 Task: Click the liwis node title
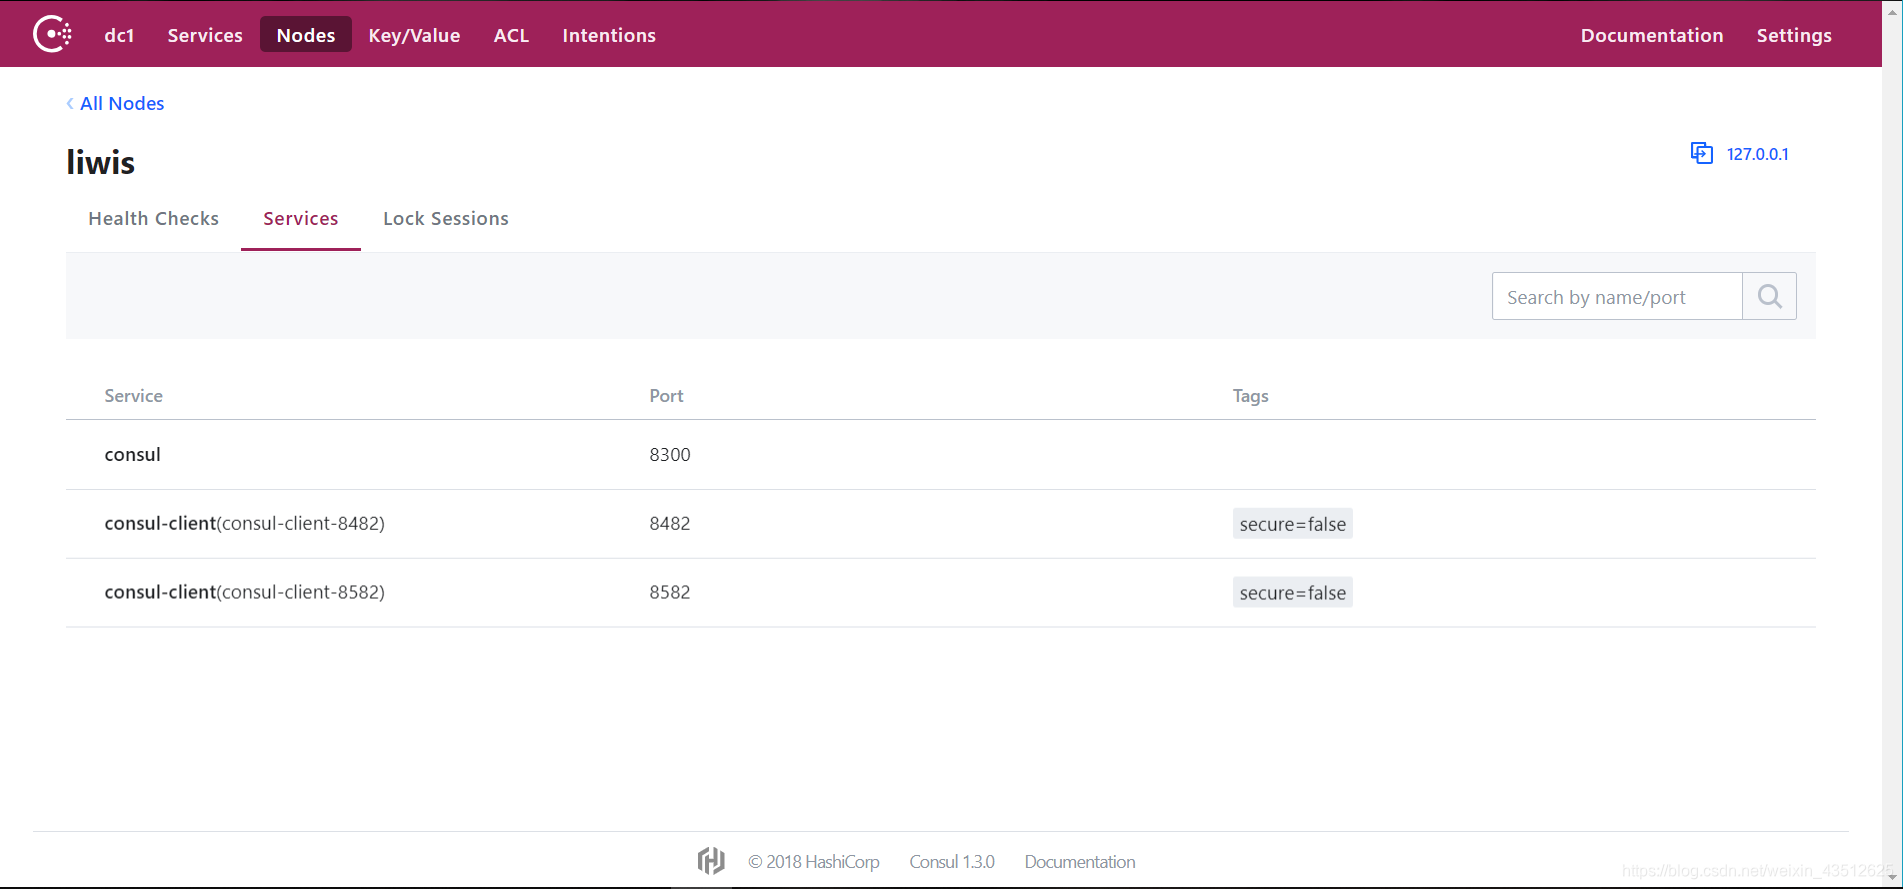coord(100,162)
